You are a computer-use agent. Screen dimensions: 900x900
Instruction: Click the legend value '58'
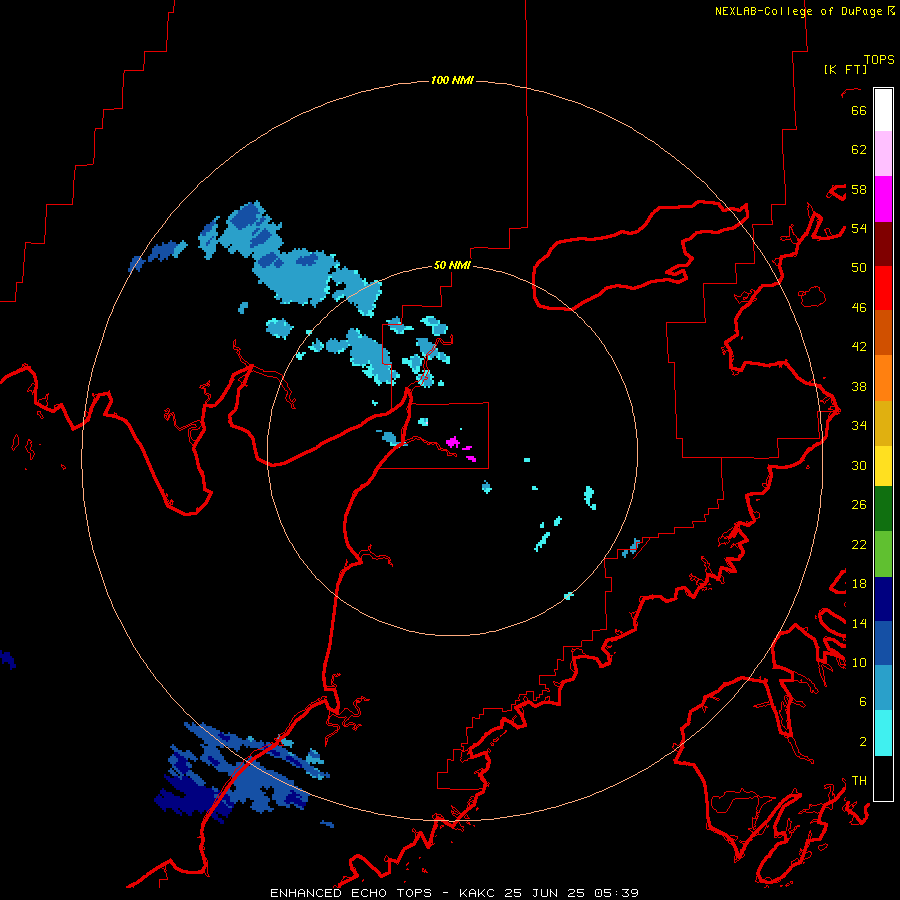pos(859,189)
